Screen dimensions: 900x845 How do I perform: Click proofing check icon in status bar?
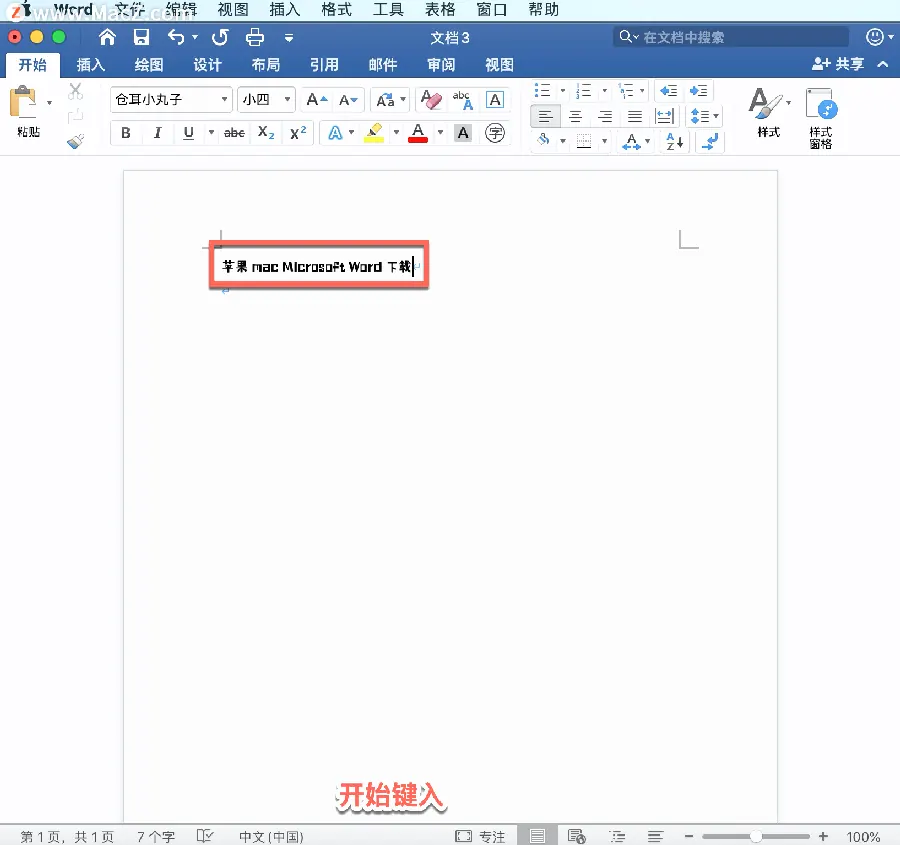point(204,836)
